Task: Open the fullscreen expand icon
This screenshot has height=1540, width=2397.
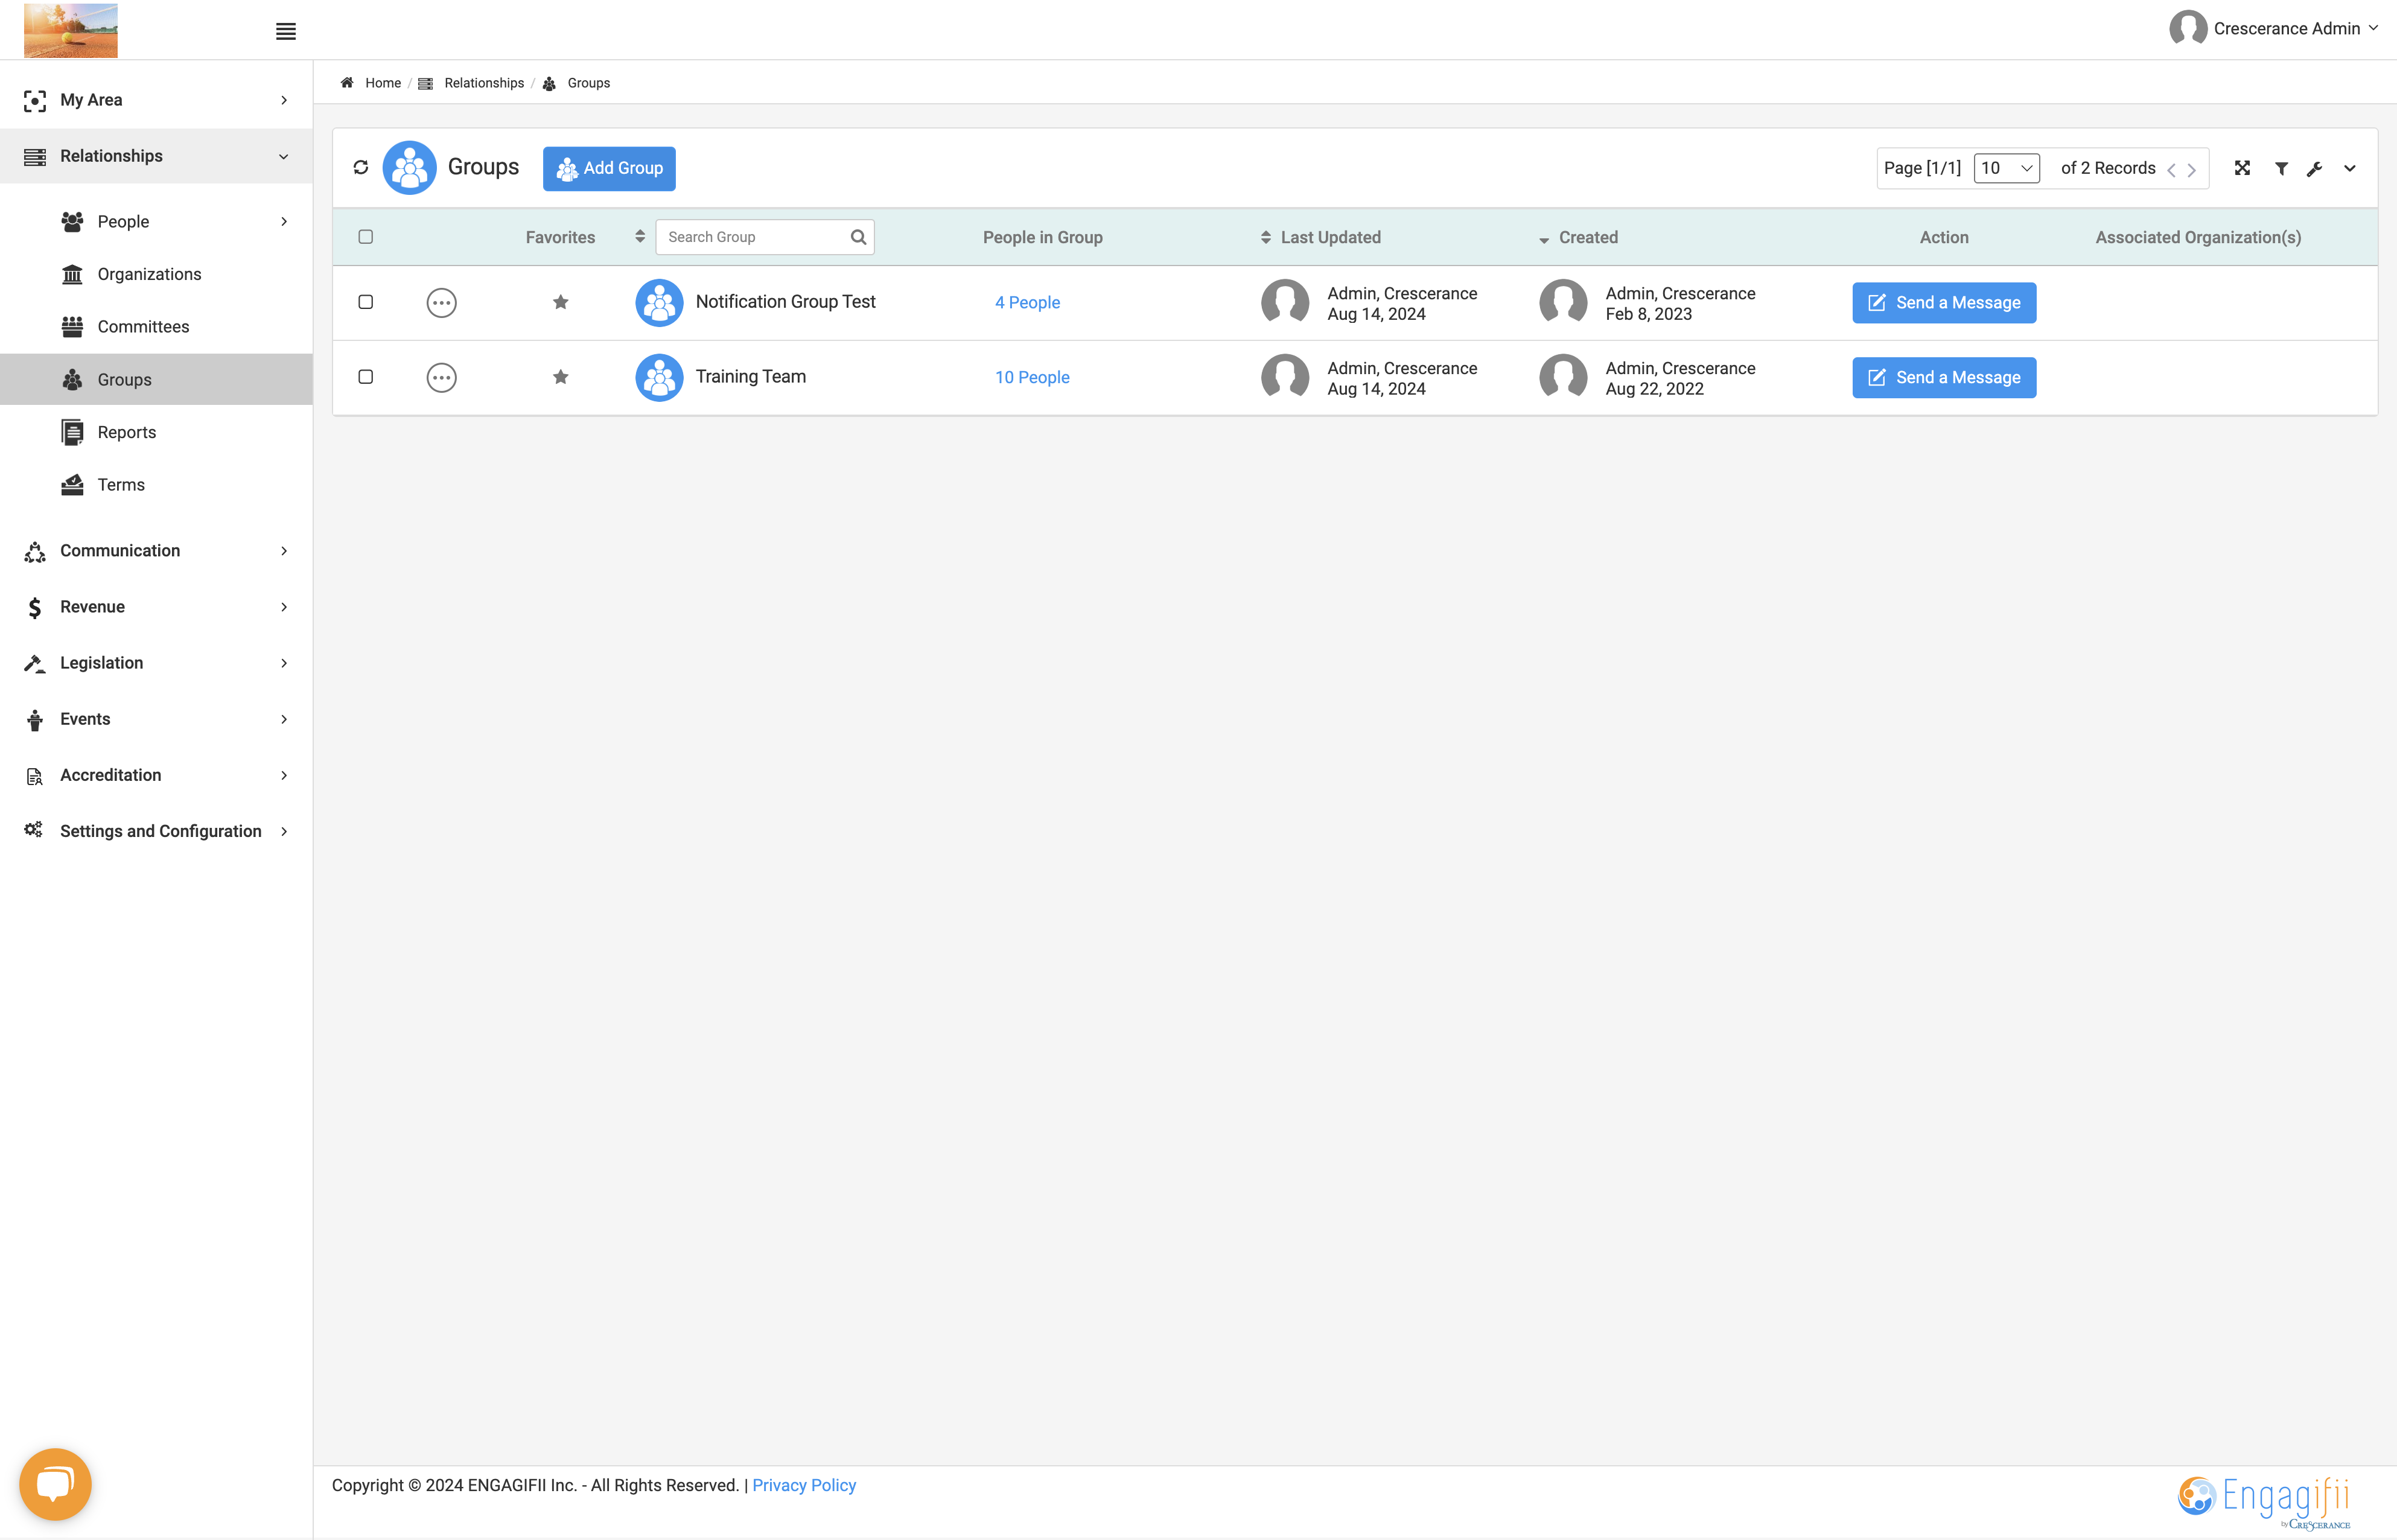Action: coord(2243,168)
